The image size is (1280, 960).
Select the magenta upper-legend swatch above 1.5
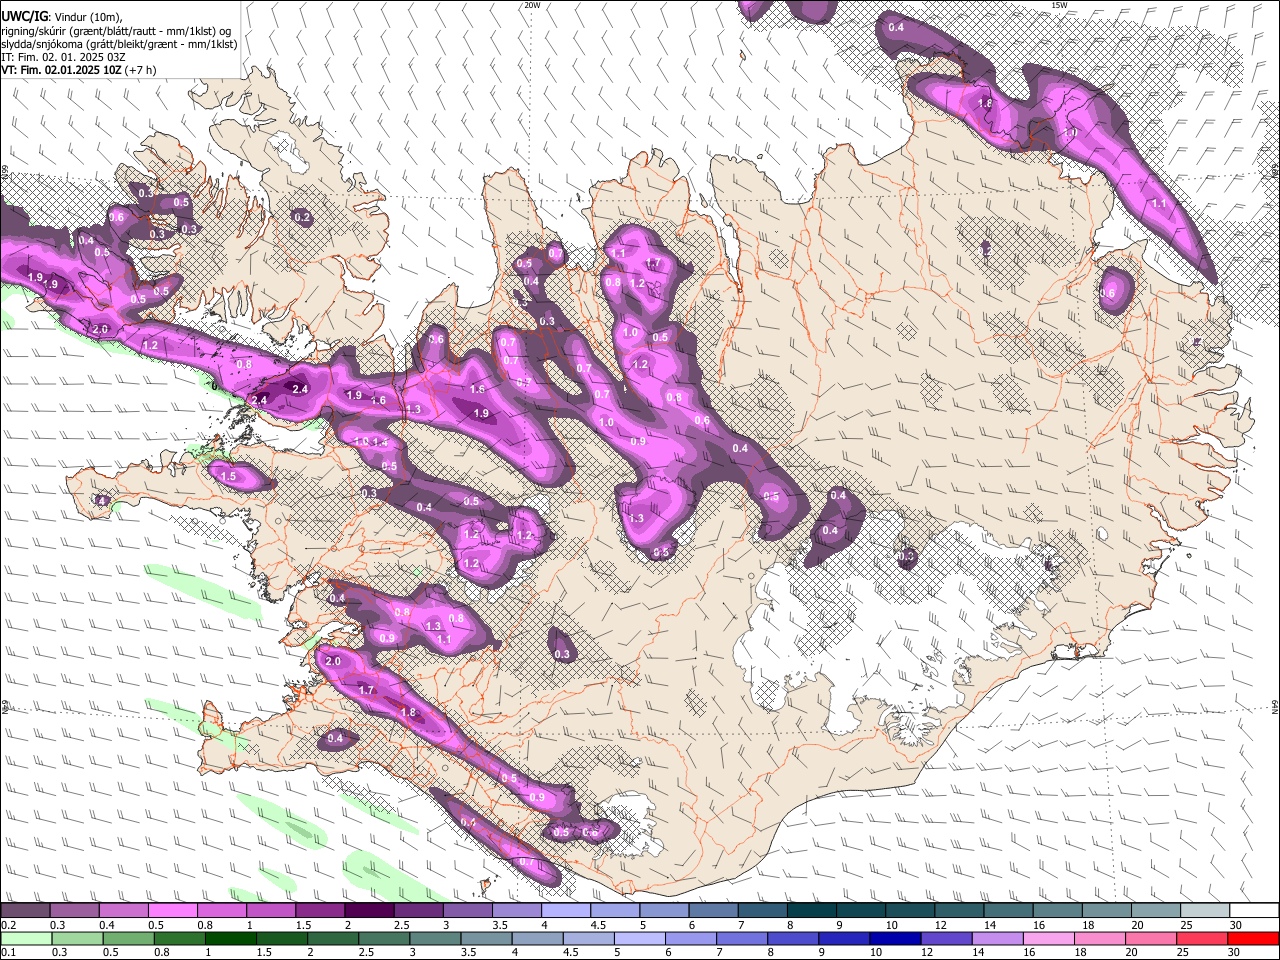320,911
